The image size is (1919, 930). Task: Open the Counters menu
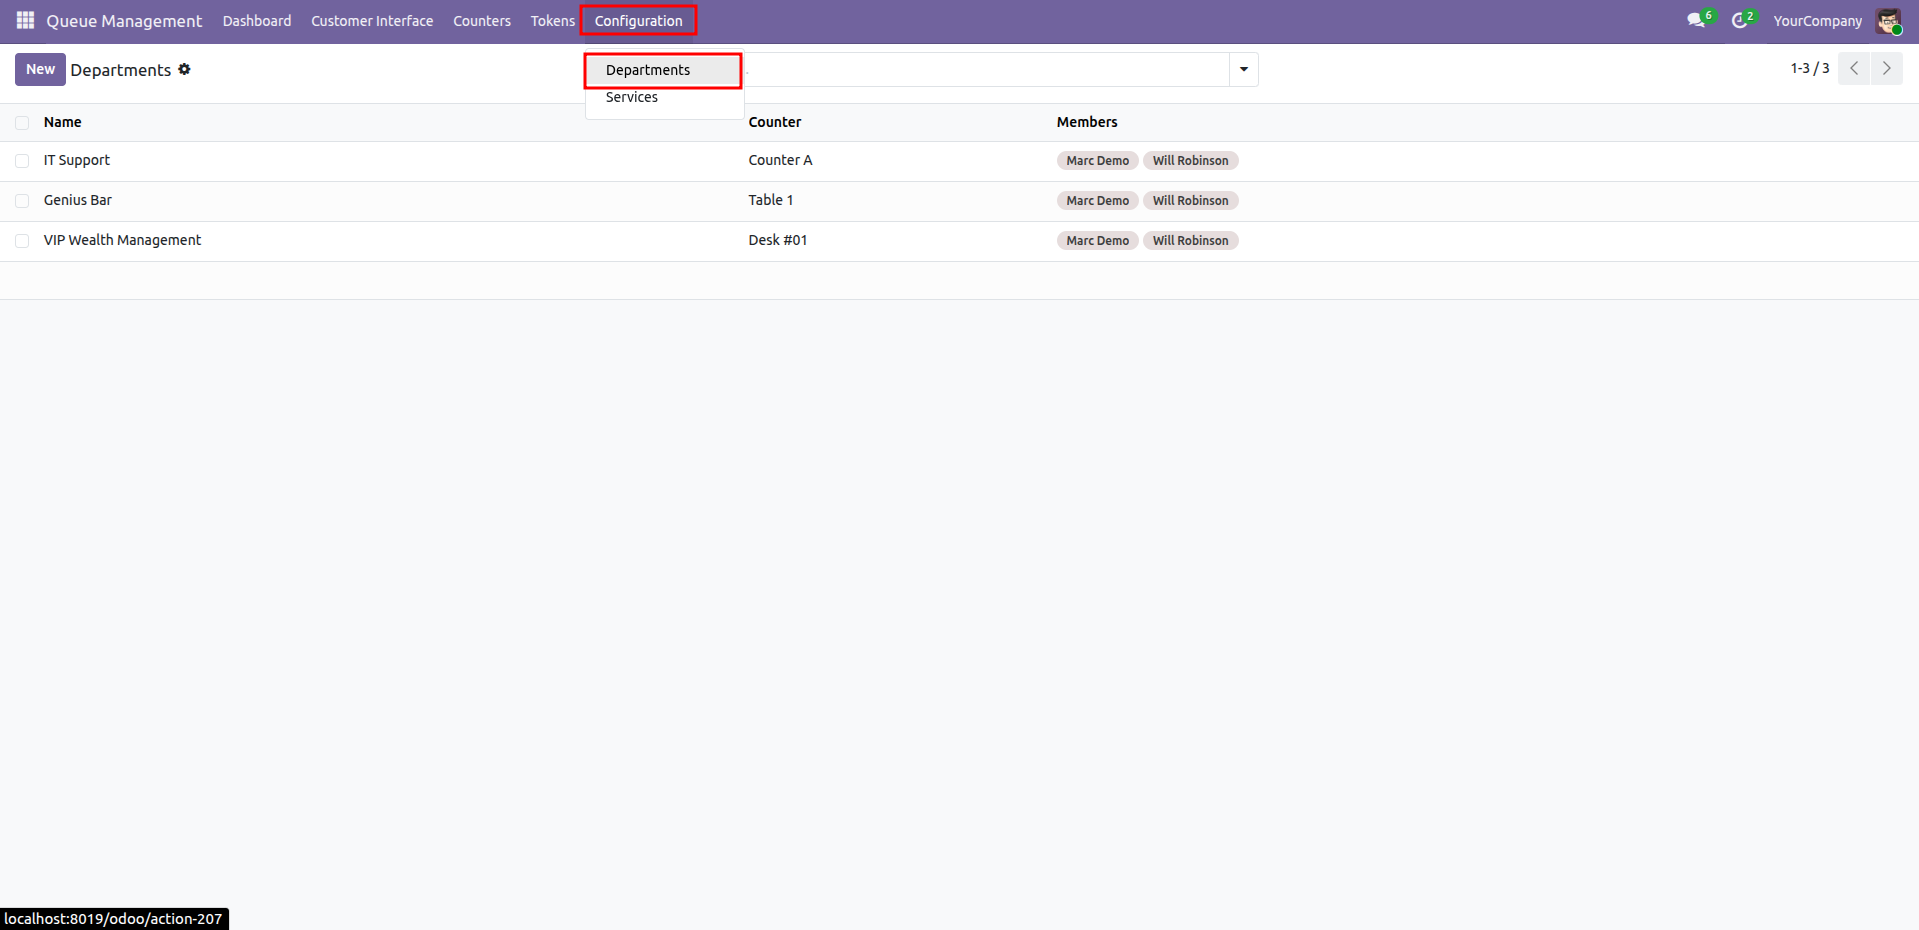coord(482,21)
